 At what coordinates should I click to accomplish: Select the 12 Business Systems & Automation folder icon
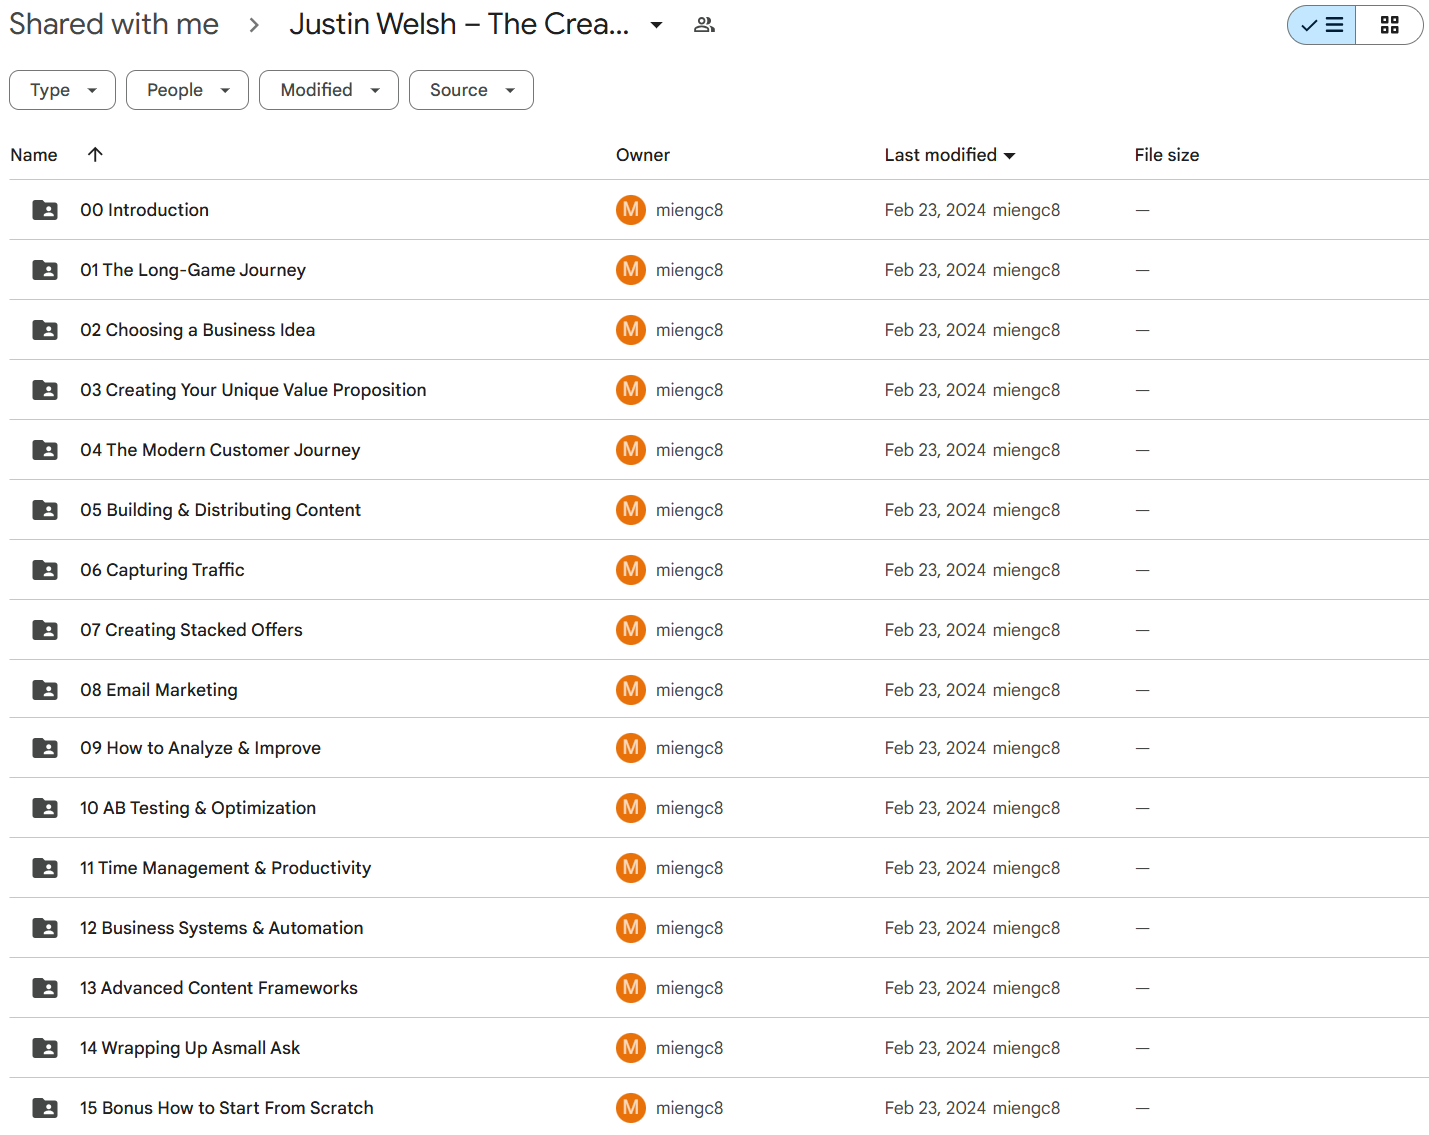click(45, 928)
